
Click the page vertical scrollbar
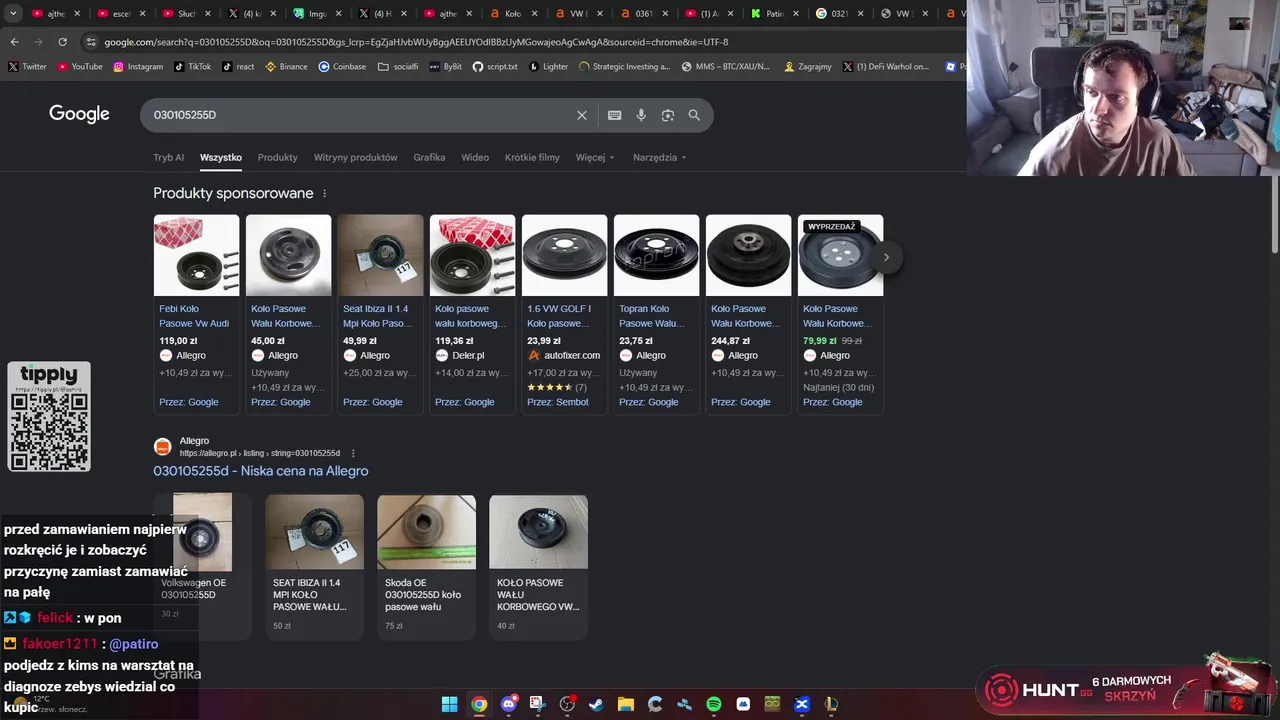pos(1273,215)
